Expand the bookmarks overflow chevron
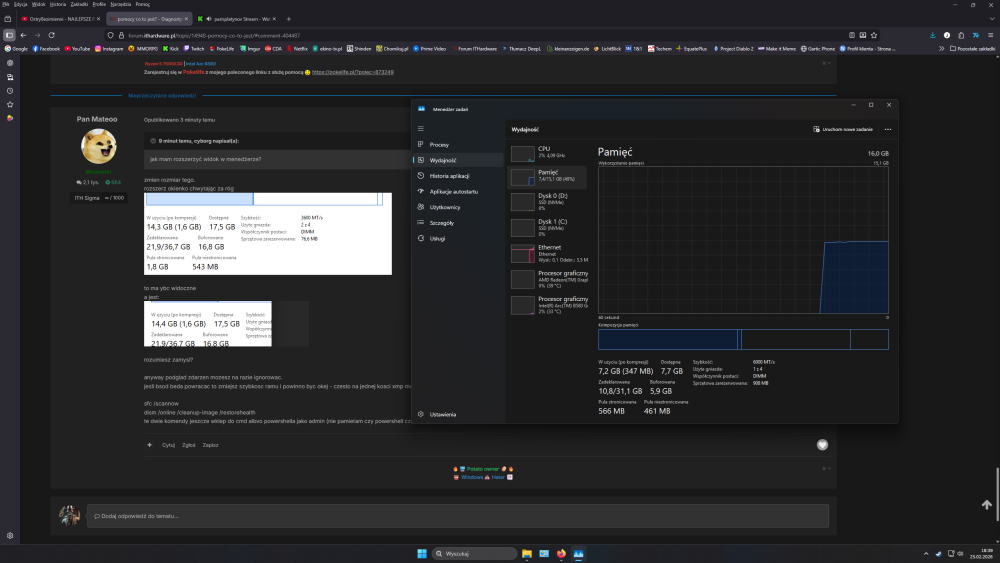This screenshot has width=1000, height=563. pyautogui.click(x=941, y=48)
